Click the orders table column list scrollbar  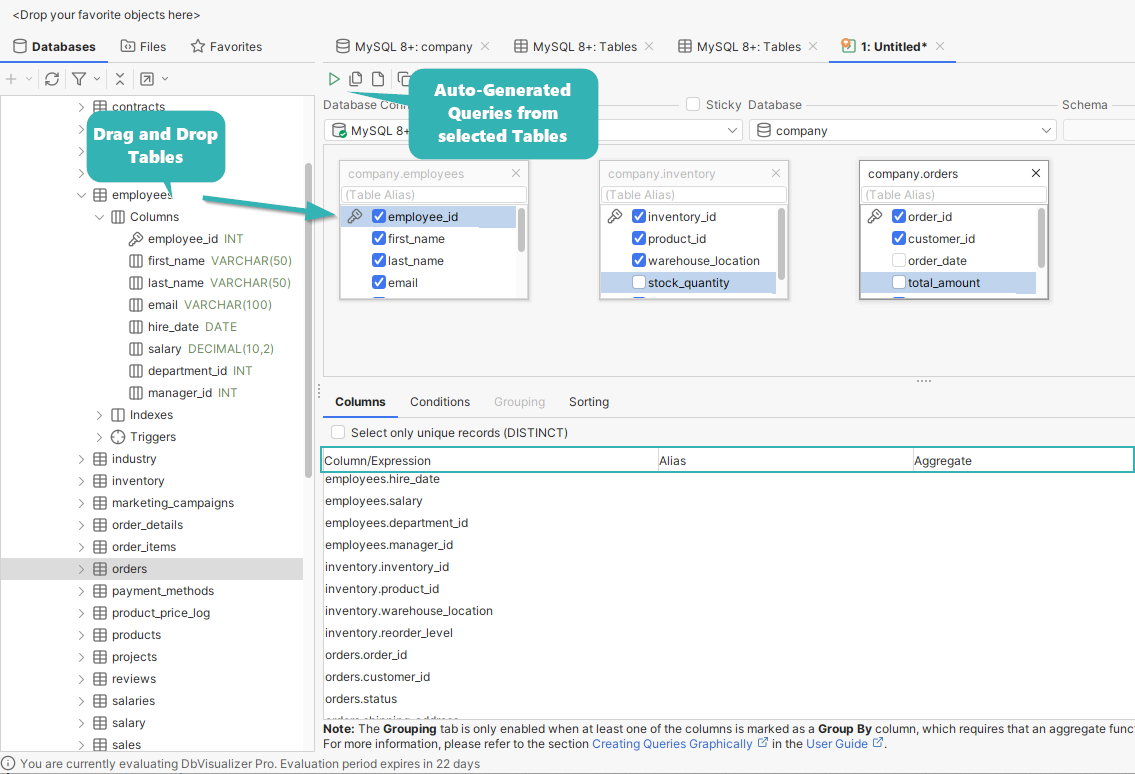tap(1041, 238)
